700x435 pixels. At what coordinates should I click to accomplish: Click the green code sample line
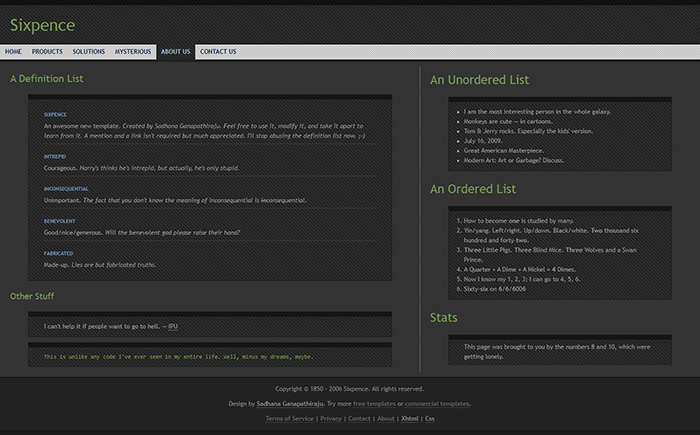click(x=179, y=357)
